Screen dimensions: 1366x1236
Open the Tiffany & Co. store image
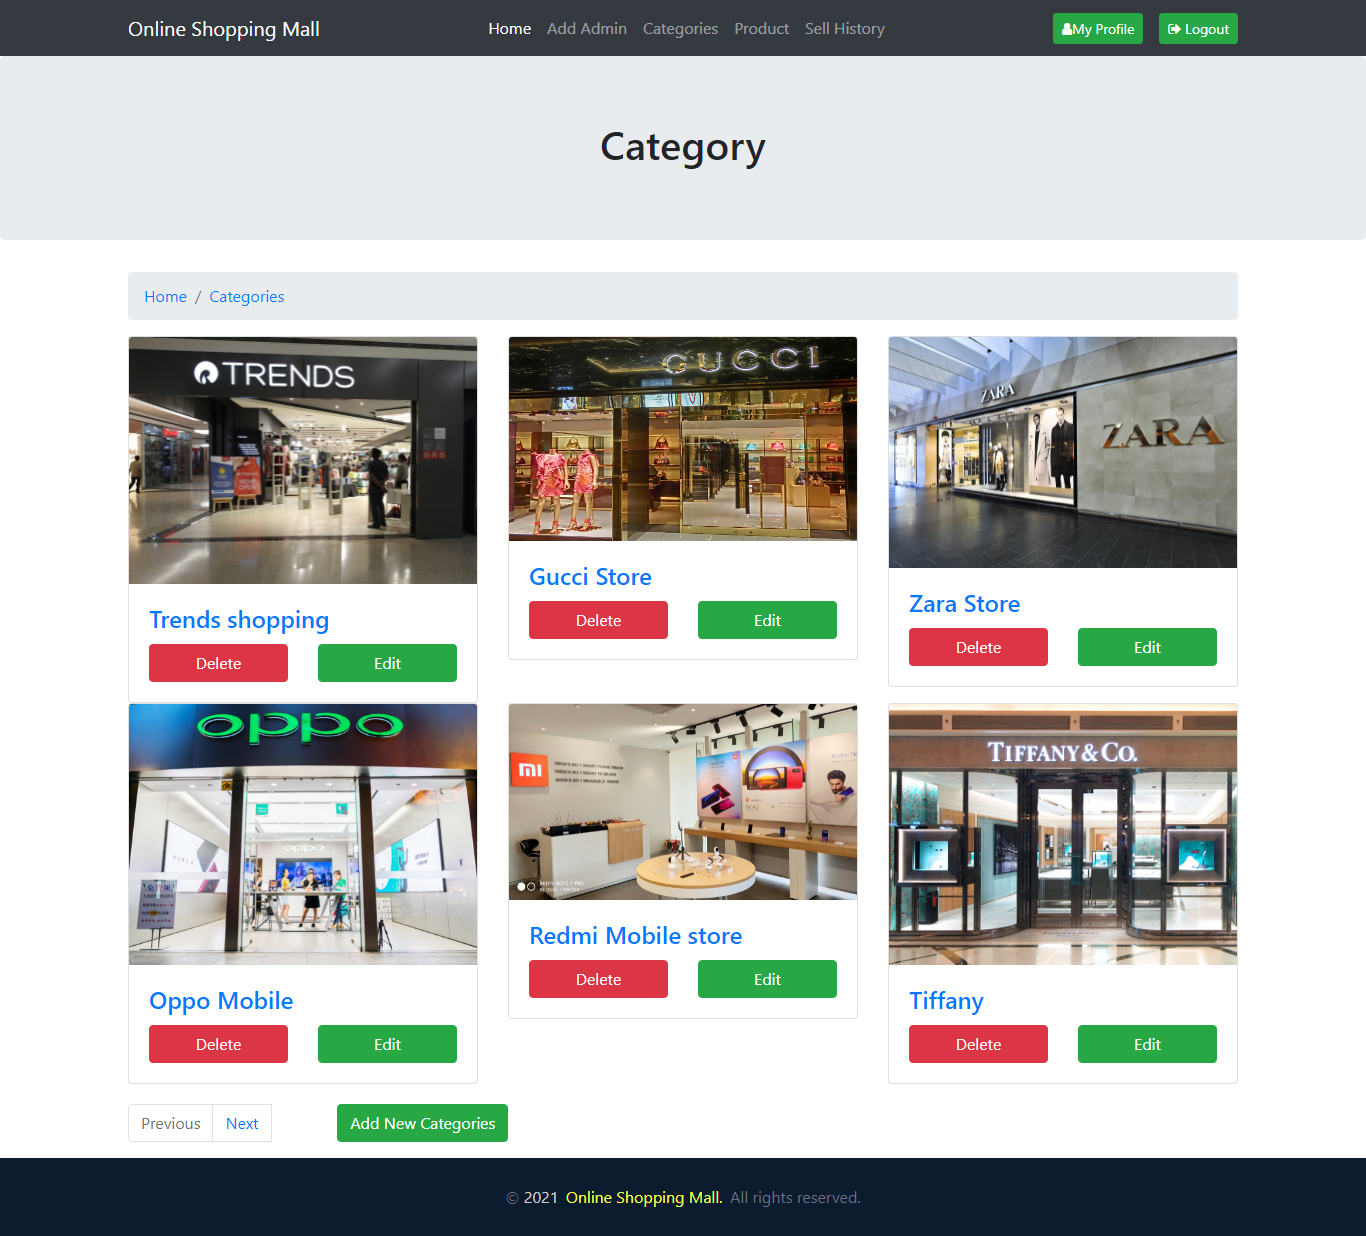coord(1063,834)
